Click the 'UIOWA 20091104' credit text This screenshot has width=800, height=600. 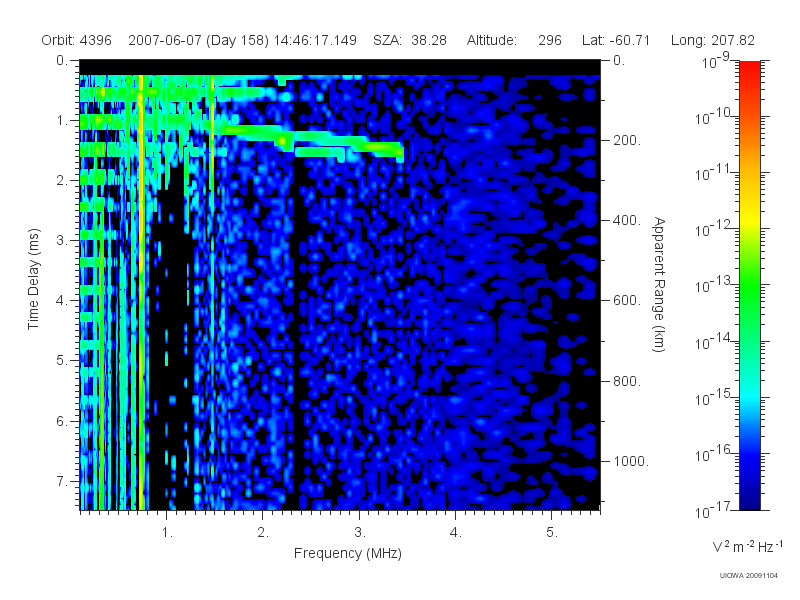coord(748,576)
